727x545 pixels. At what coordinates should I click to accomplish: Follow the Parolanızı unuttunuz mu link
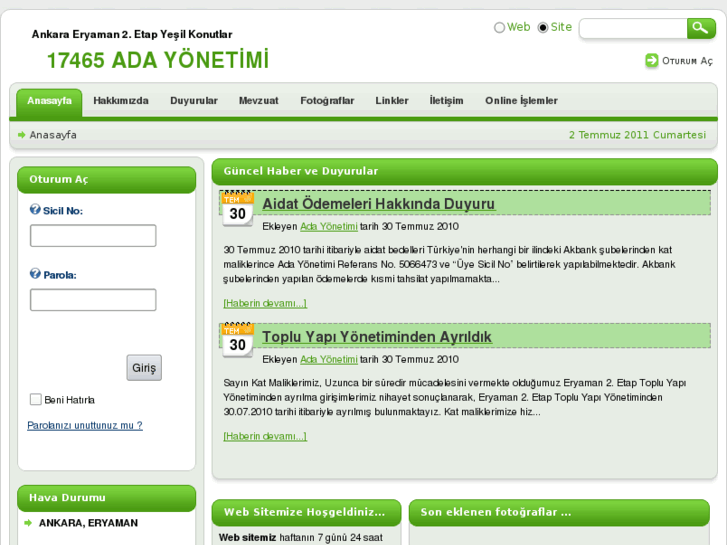pos(85,425)
